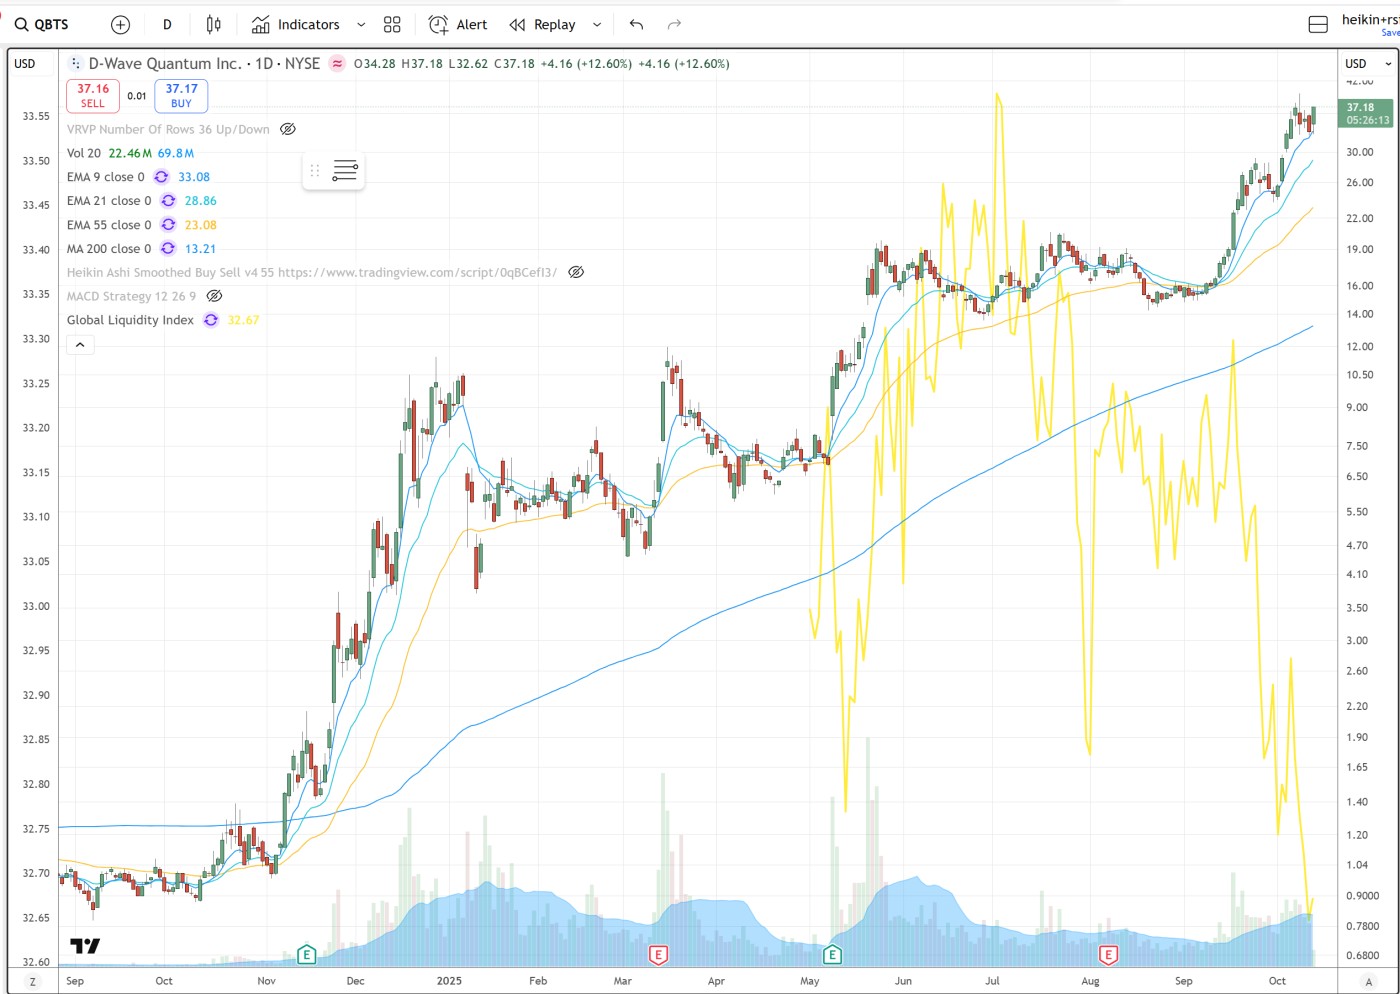Collapse the indicator legend list
Viewport: 1400px width, 994px height.
[x=80, y=345]
